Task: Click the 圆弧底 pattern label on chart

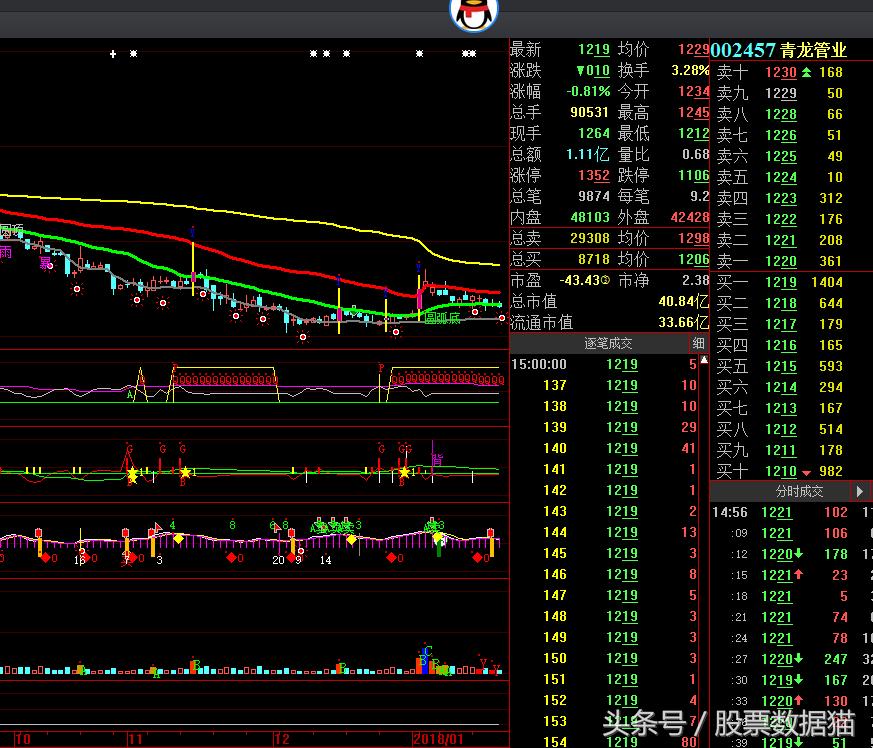Action: [x=443, y=318]
